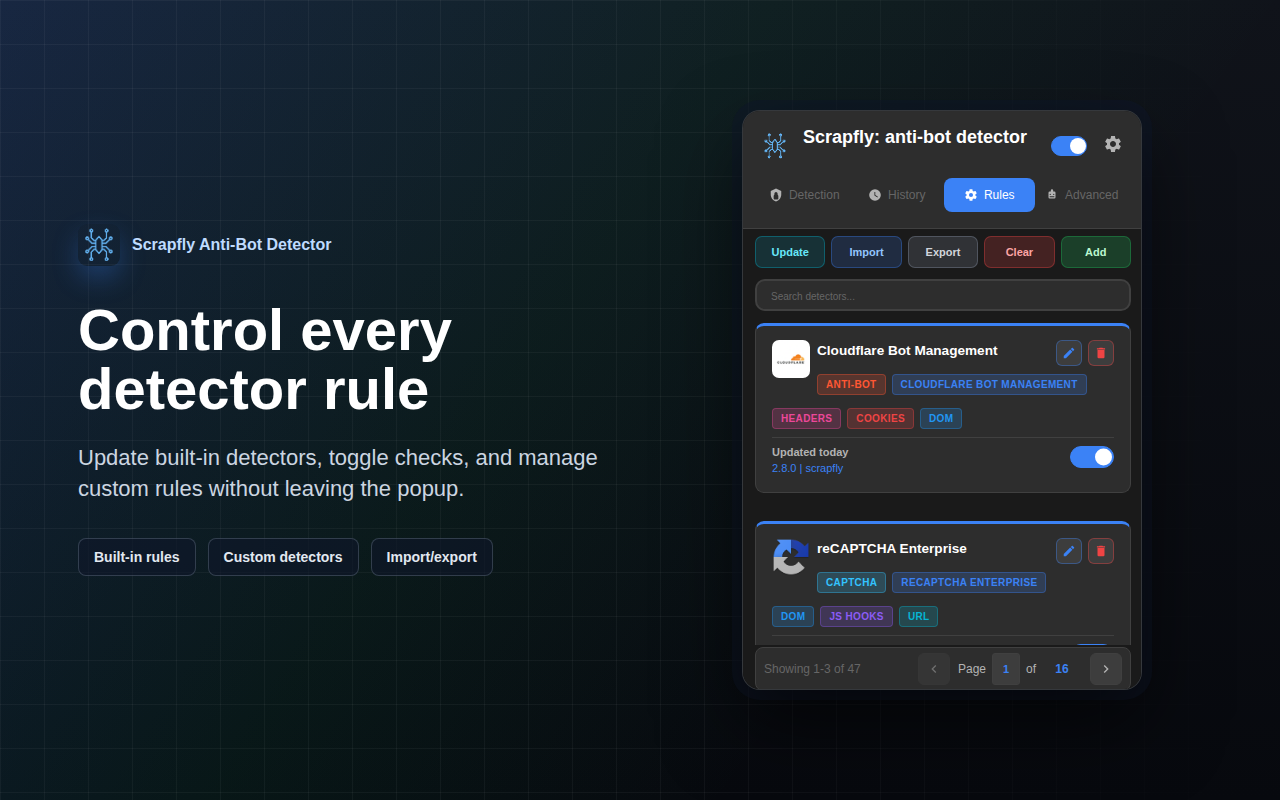Click the Custom detectors pill
Viewport: 1280px width, 800px height.
click(x=283, y=557)
